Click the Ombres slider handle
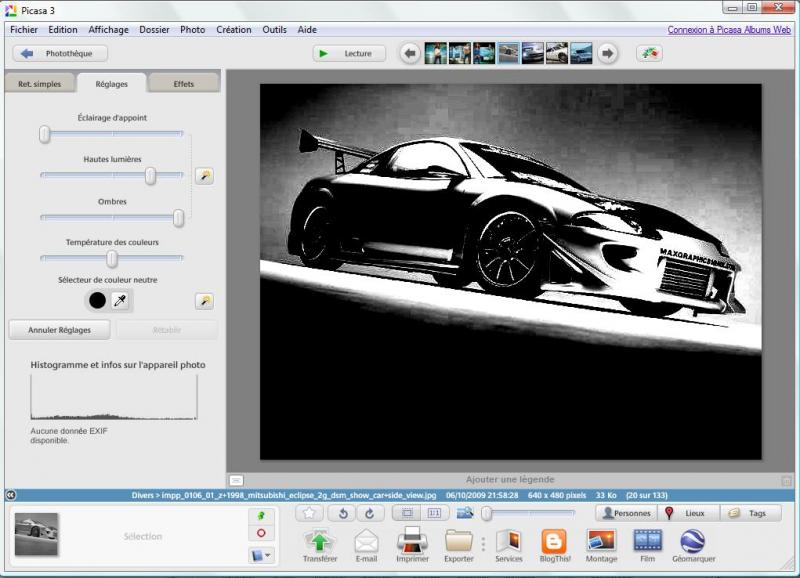The image size is (800, 578). click(x=178, y=218)
